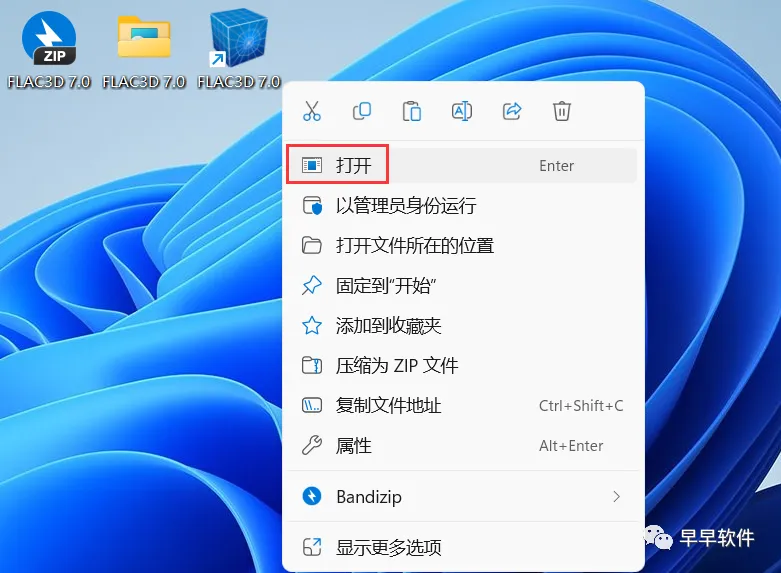Choose 打开 from the context menu
Image resolution: width=781 pixels, height=573 pixels.
(x=463, y=165)
